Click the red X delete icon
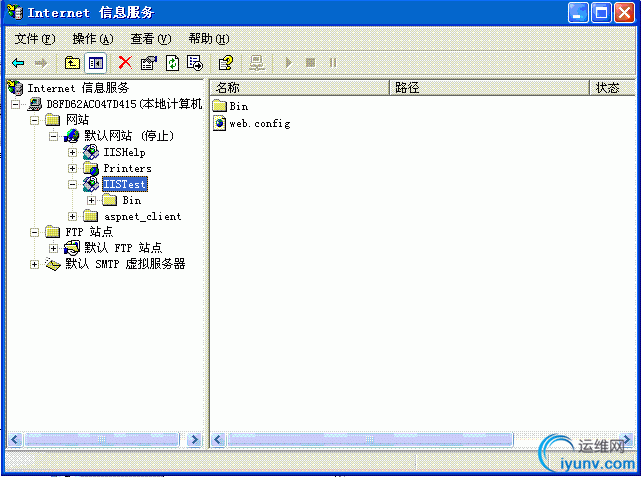The width and height of the screenshot is (641, 480). [125, 63]
